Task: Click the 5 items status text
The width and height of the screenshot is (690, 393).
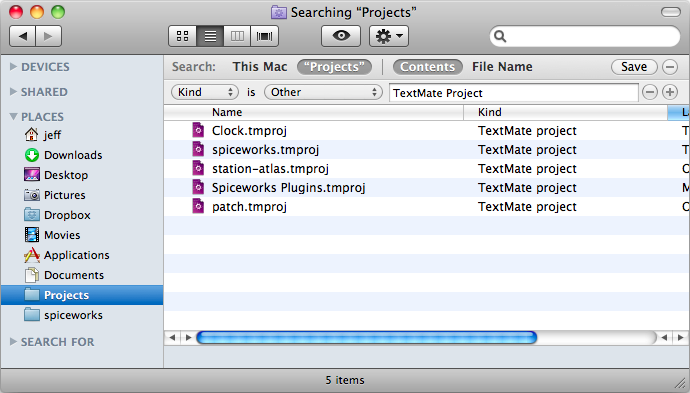Action: click(x=345, y=380)
